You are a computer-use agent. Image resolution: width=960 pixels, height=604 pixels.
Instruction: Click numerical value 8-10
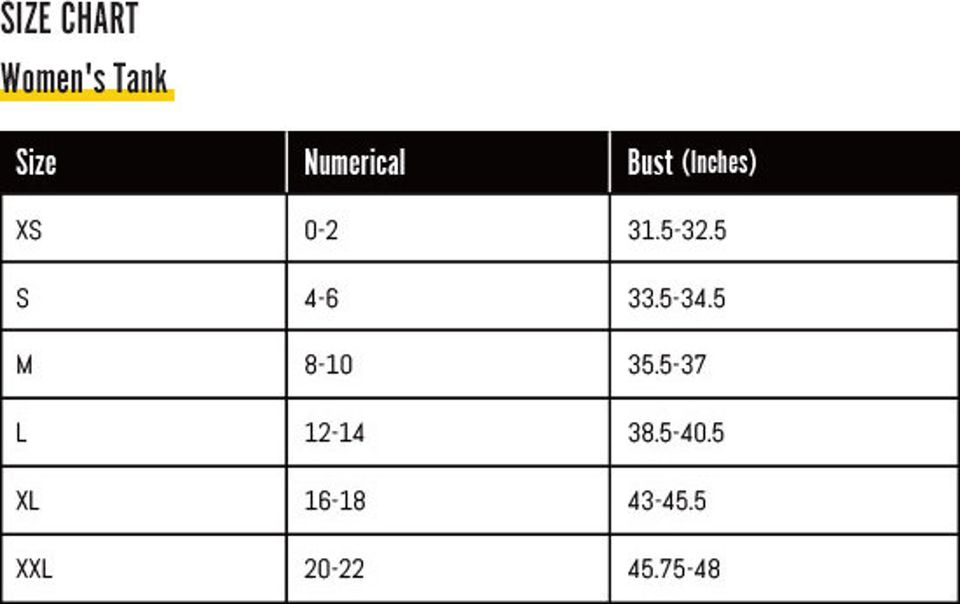328,365
